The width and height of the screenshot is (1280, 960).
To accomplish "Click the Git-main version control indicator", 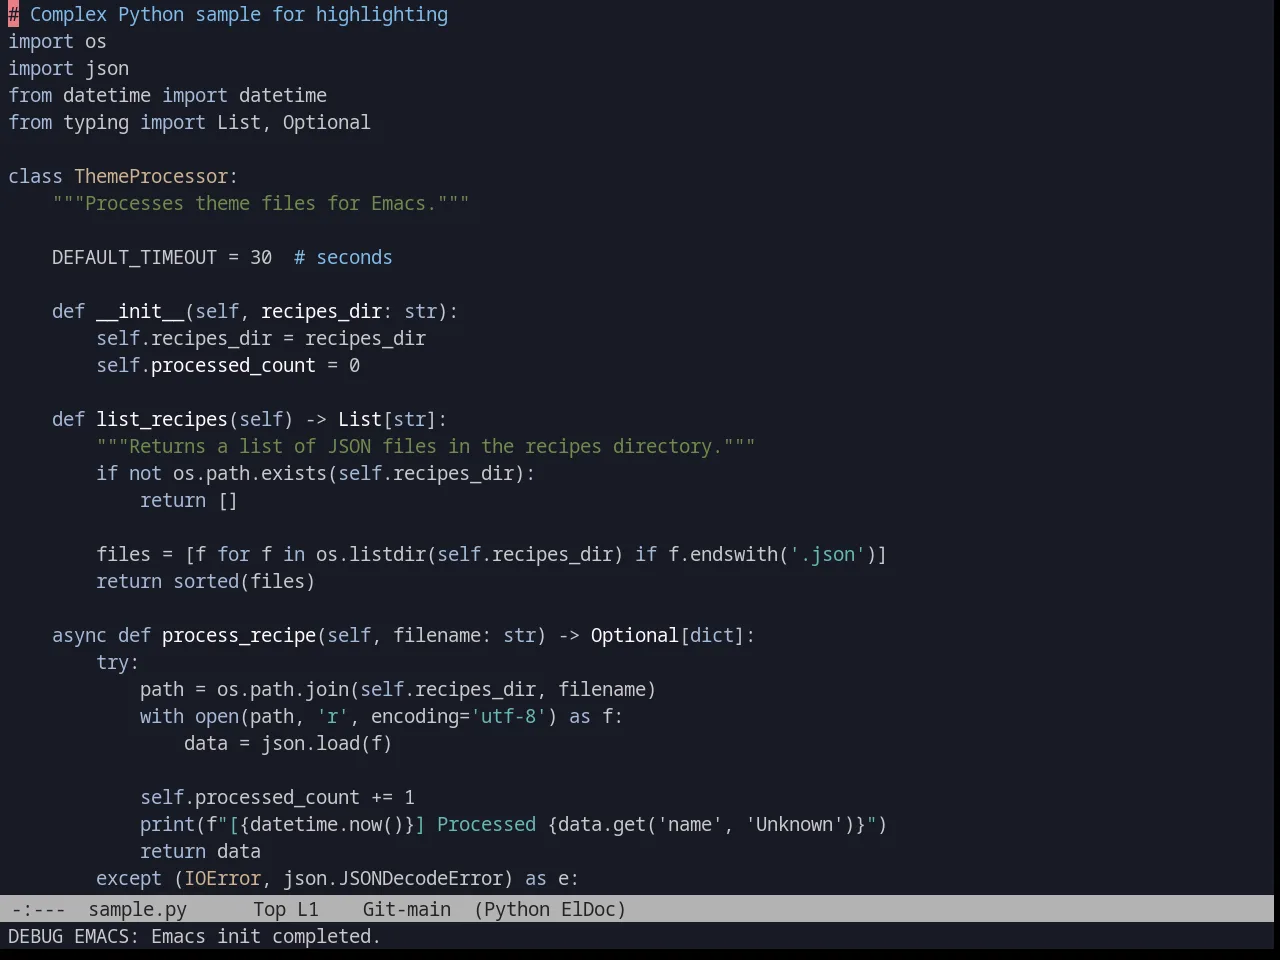I will coord(406,909).
